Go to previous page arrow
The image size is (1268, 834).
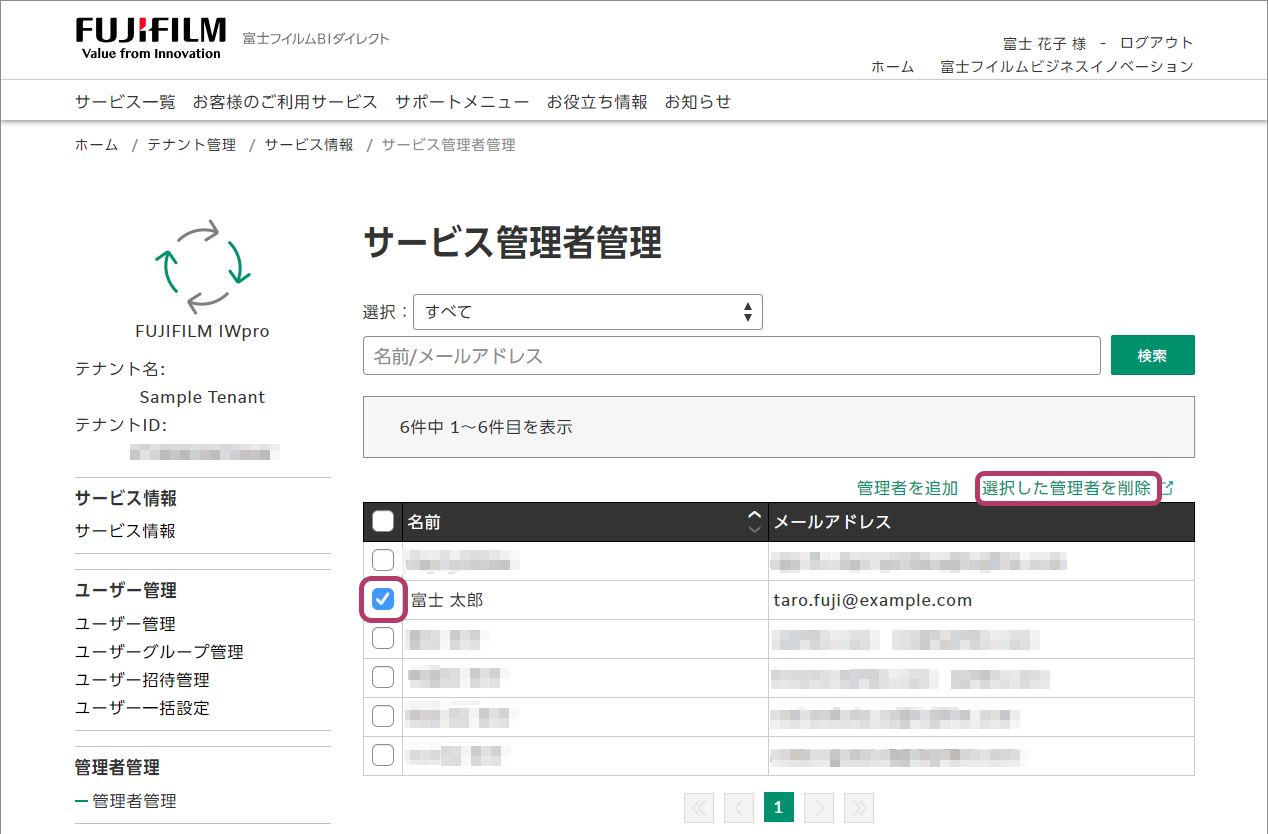tap(739, 808)
